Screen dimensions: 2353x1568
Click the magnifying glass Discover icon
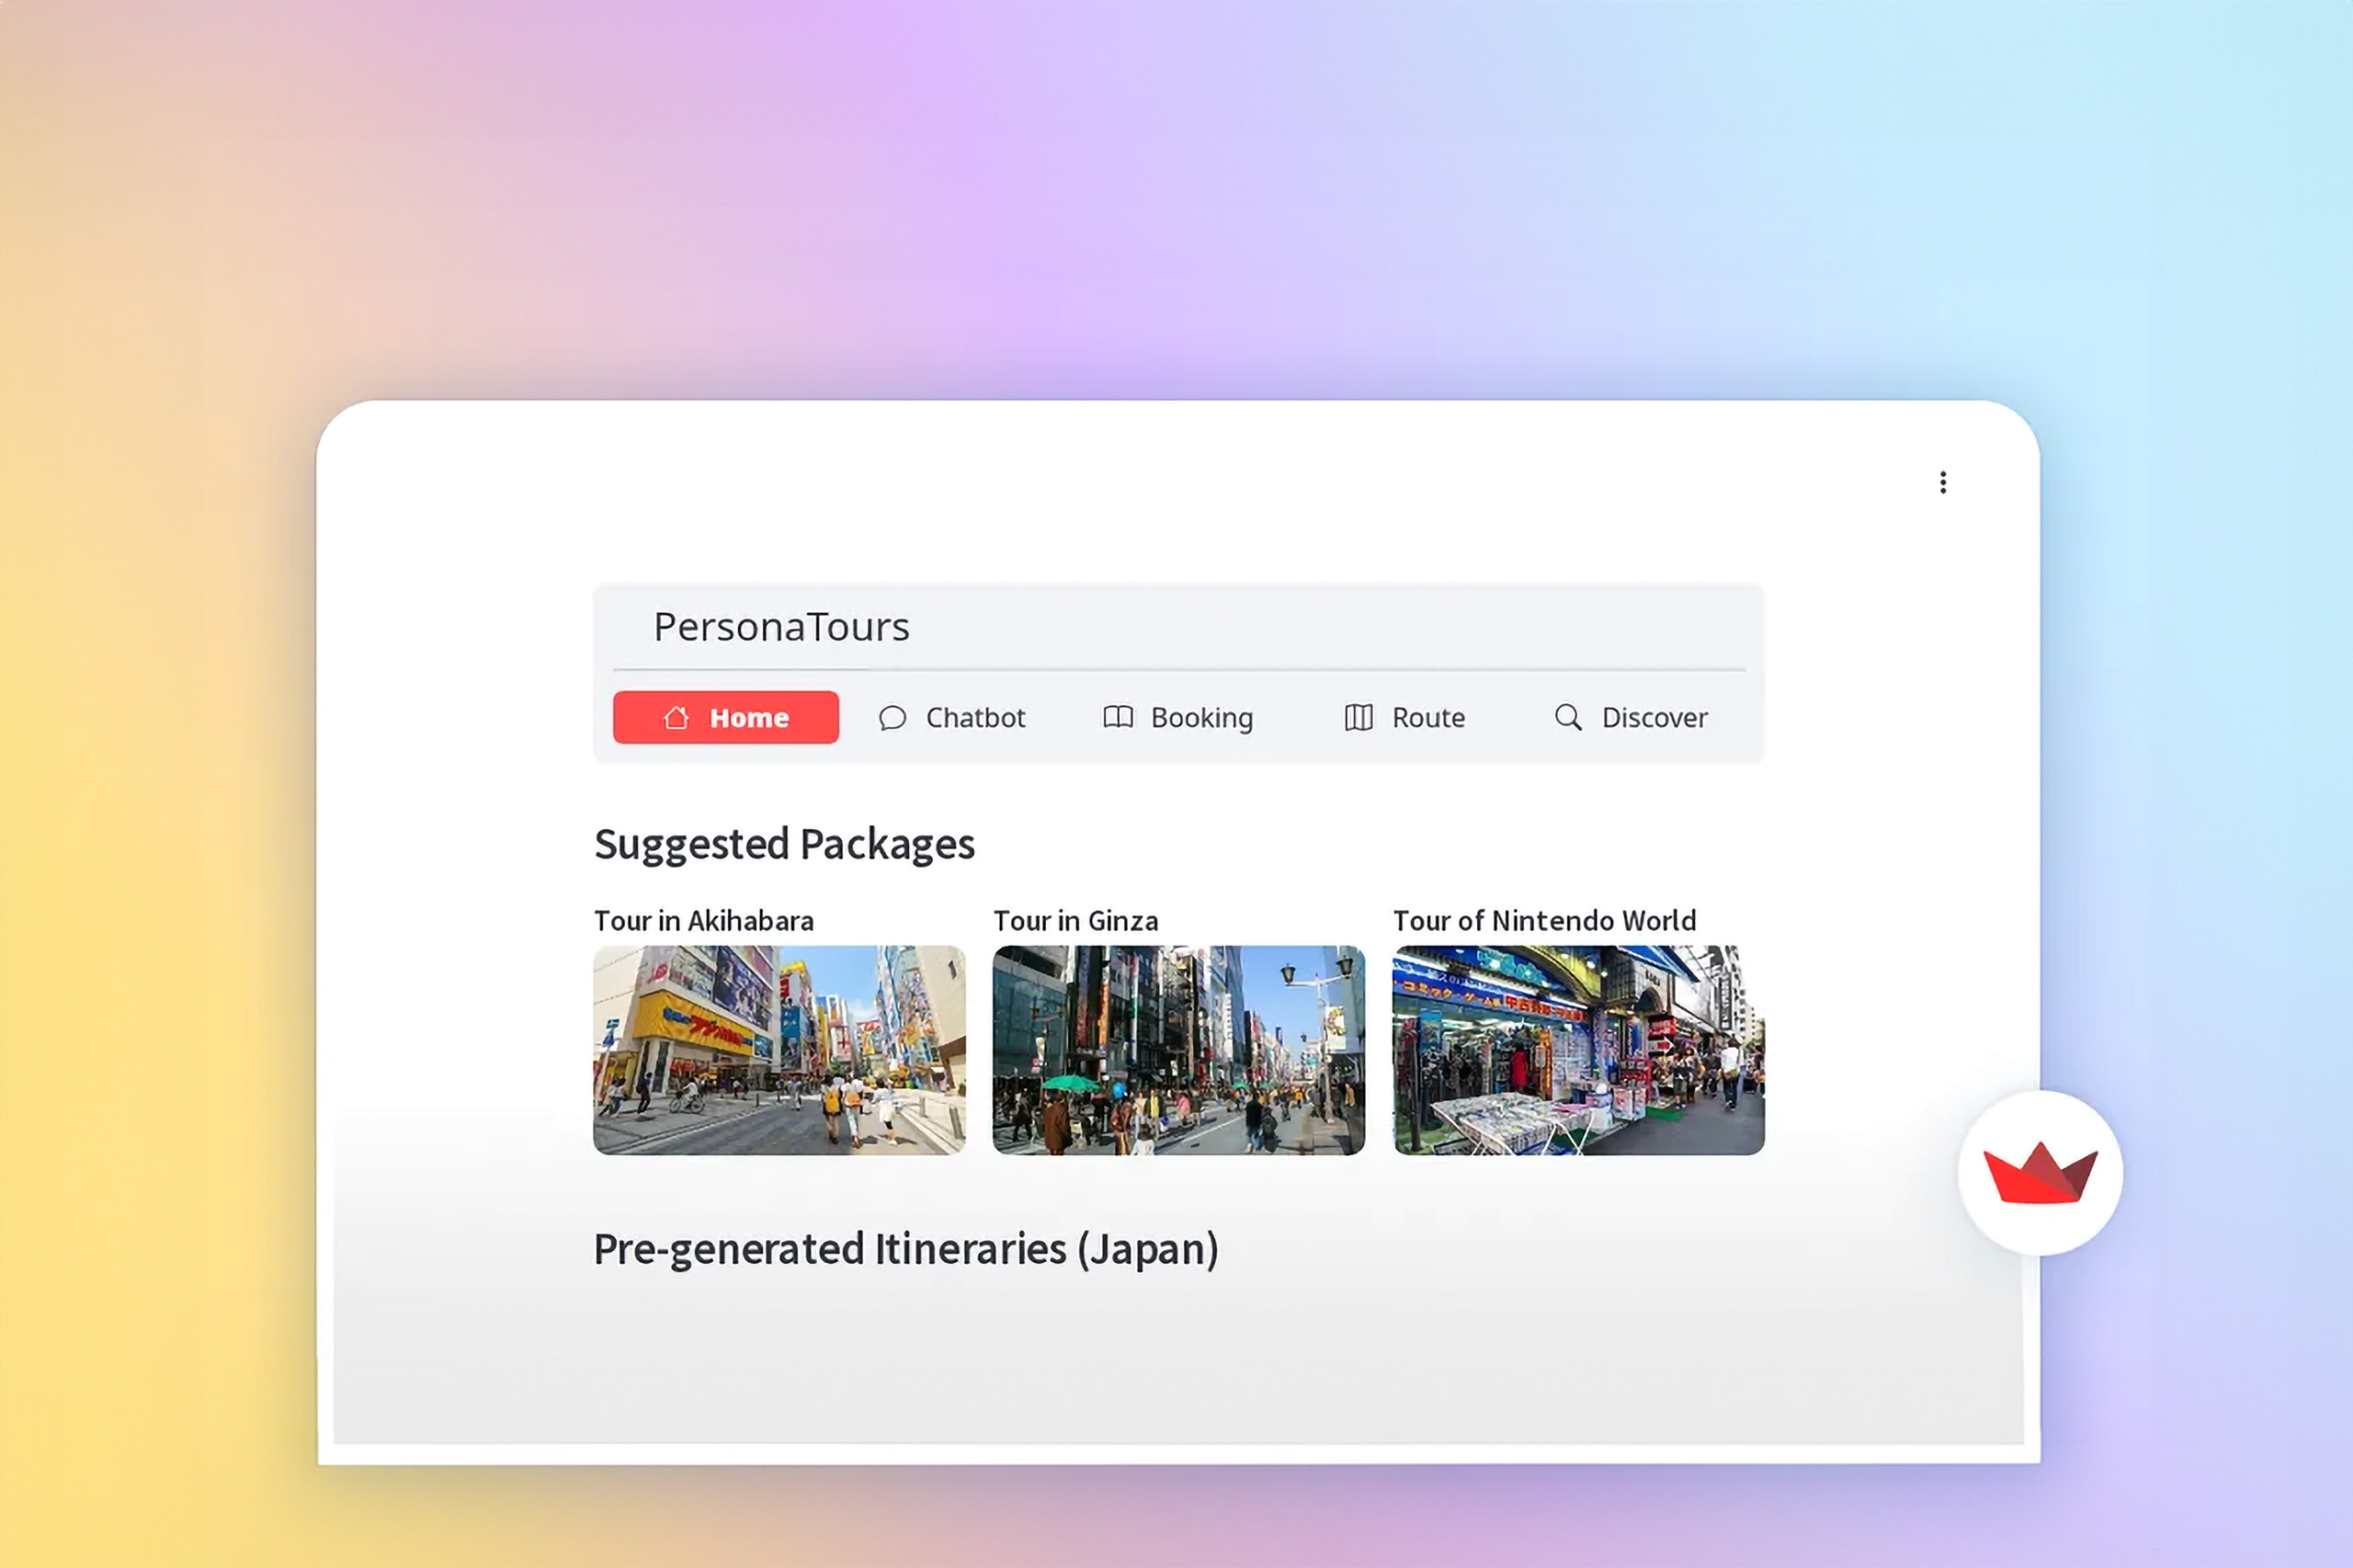pos(1568,717)
